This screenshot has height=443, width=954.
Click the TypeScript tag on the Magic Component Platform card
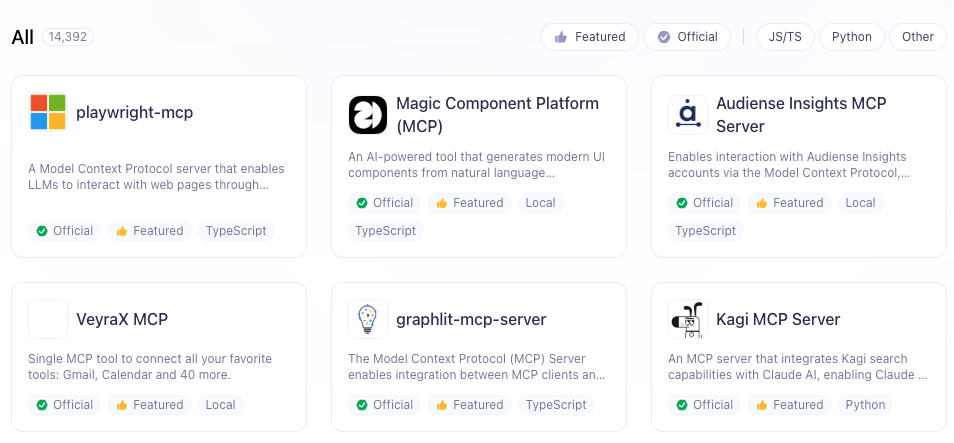(x=386, y=231)
